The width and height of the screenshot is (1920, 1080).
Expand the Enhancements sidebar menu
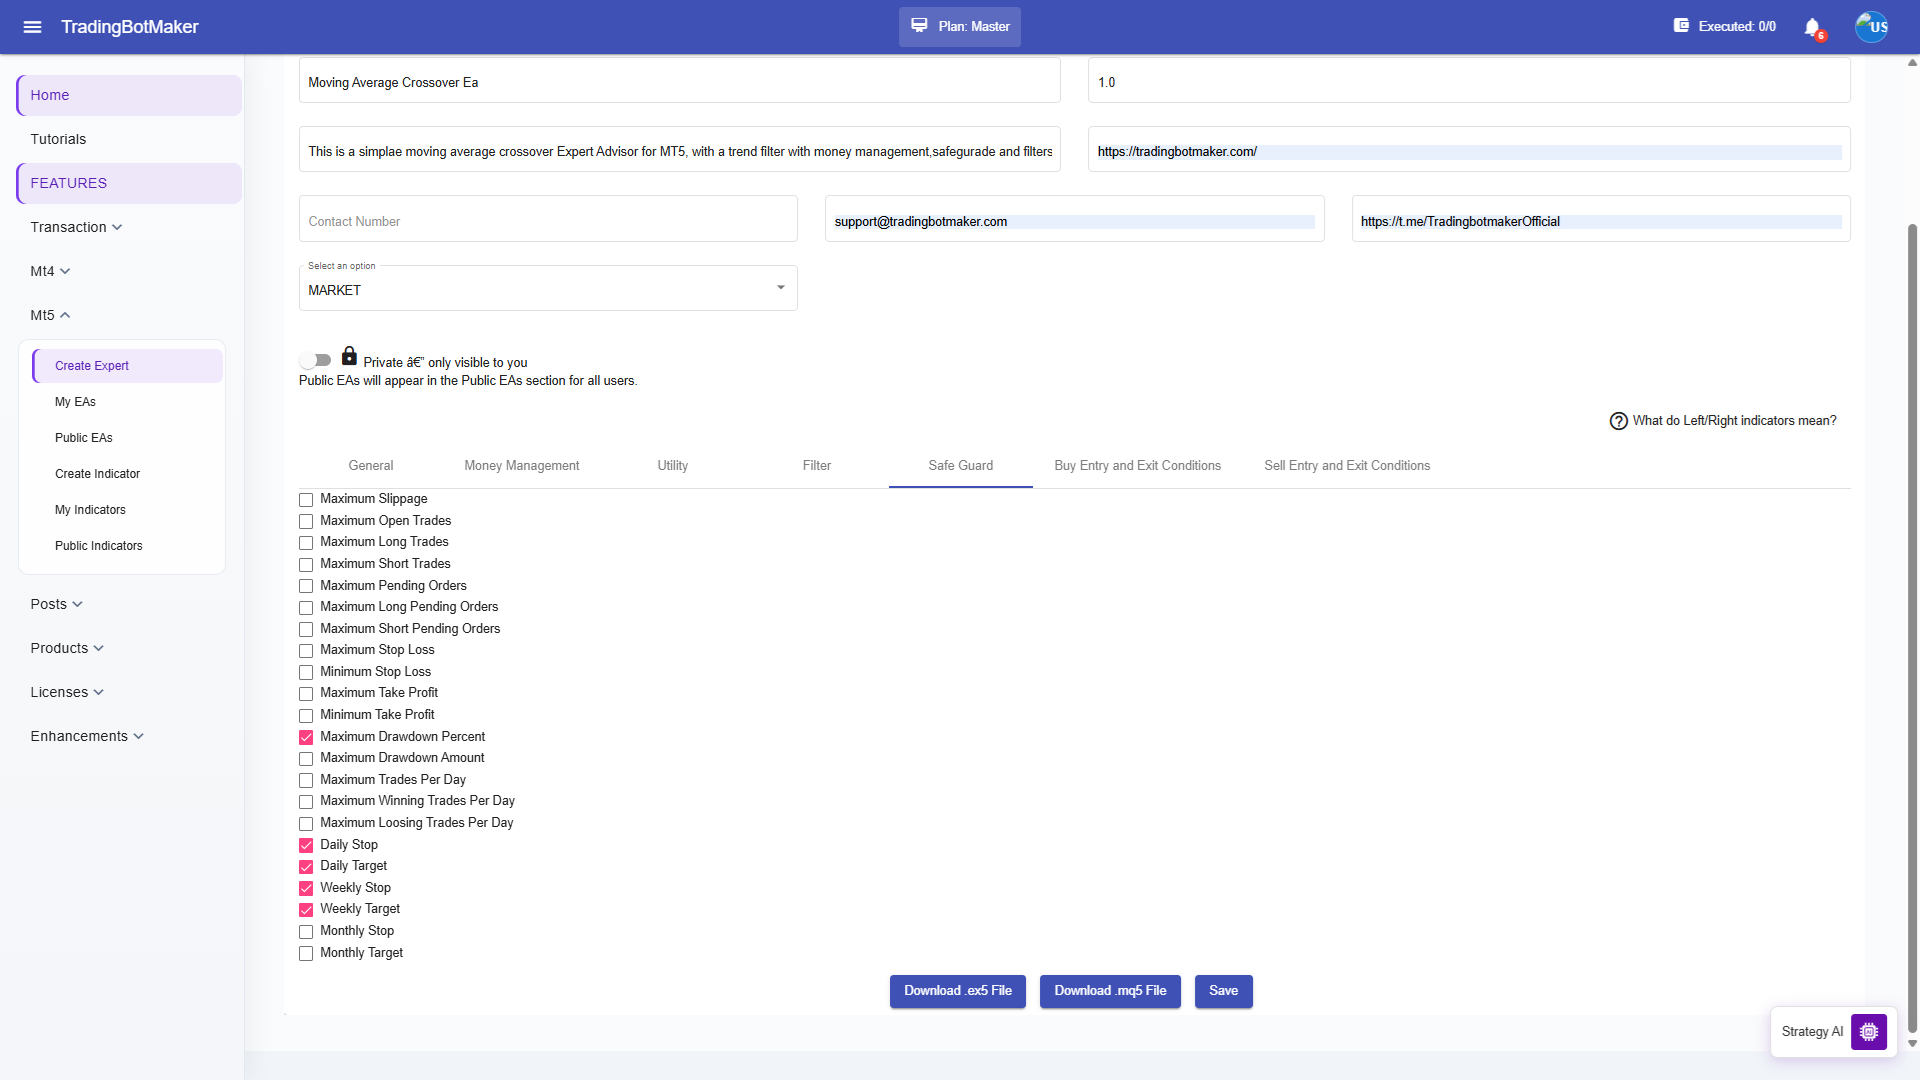87,736
